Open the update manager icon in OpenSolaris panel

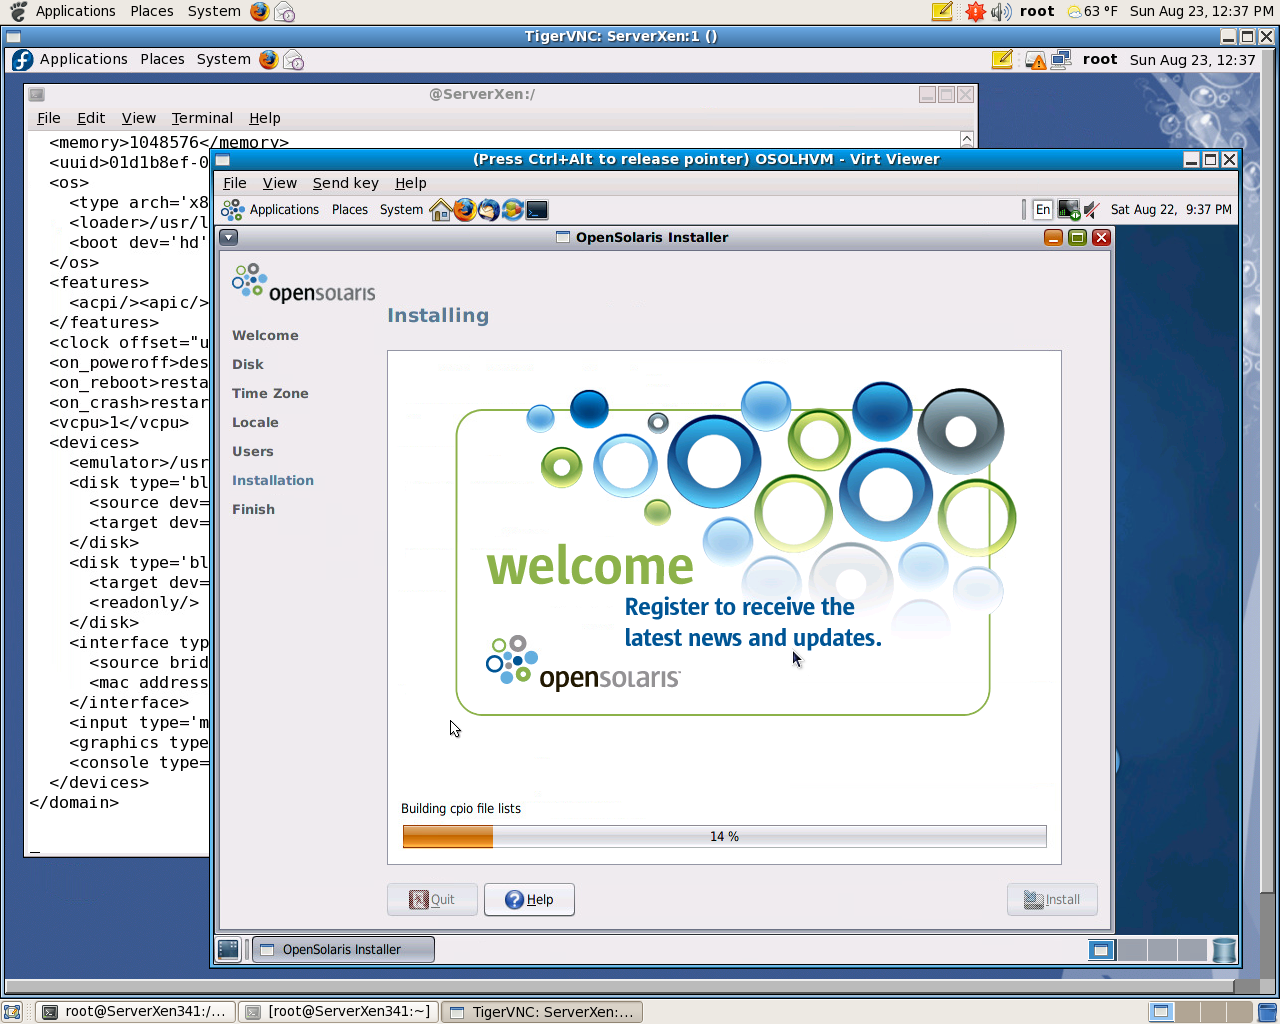tap(512, 210)
